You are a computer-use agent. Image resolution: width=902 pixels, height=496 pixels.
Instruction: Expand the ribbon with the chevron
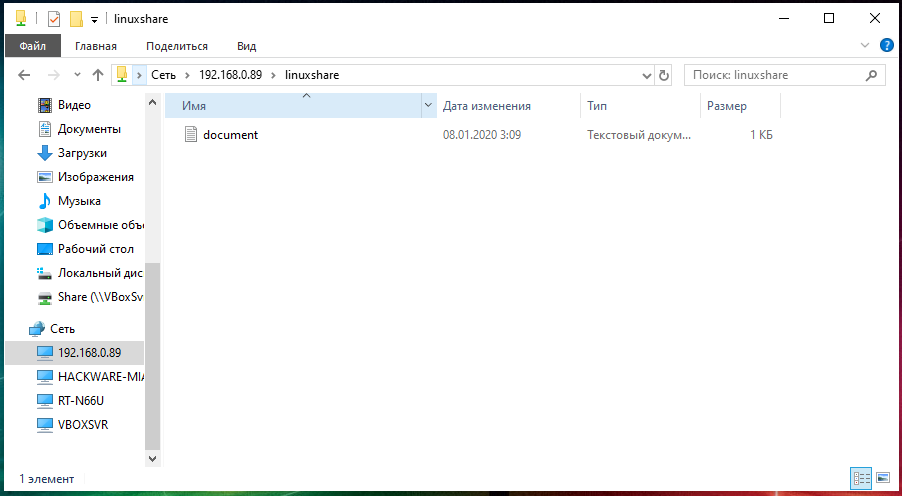tap(865, 46)
